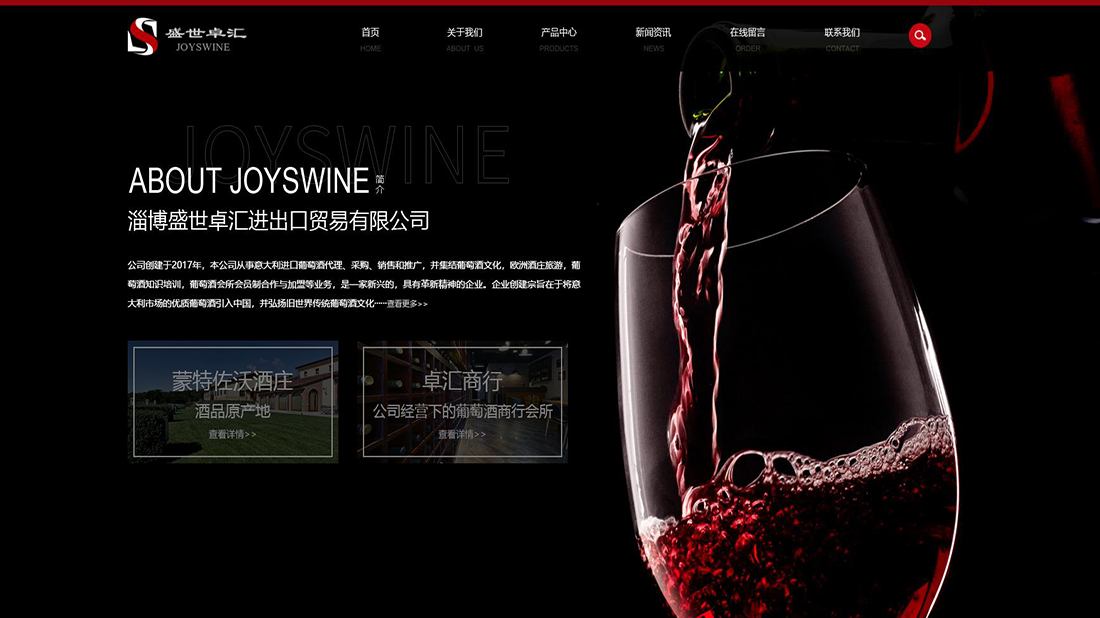1100x618 pixels.
Task: Open the 首页 Home menu item
Action: pyautogui.click(x=370, y=39)
